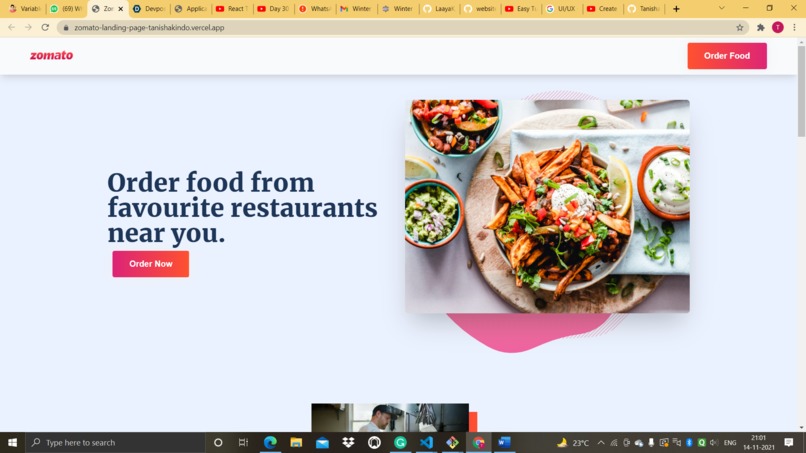The height and width of the screenshot is (453, 806).
Task: Click the Chrome icon on taskbar
Action: [x=479, y=442]
